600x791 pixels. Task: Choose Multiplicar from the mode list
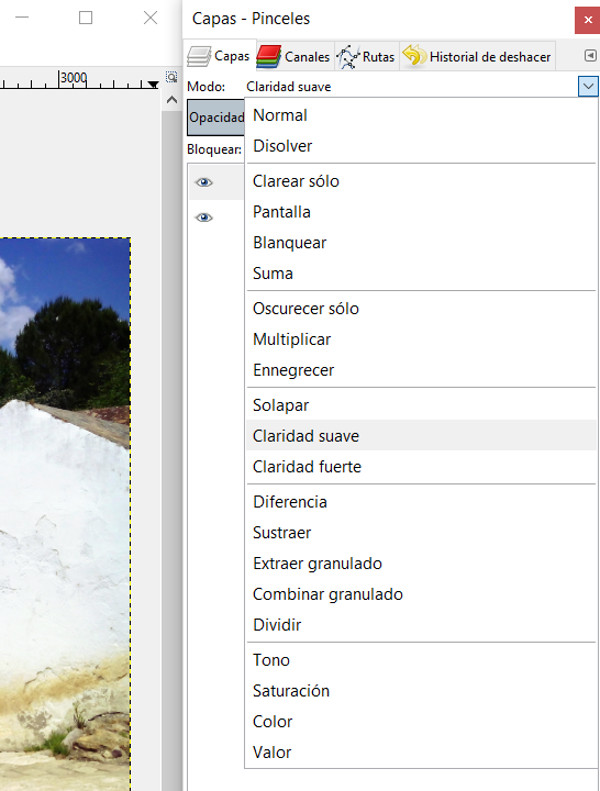(x=291, y=339)
